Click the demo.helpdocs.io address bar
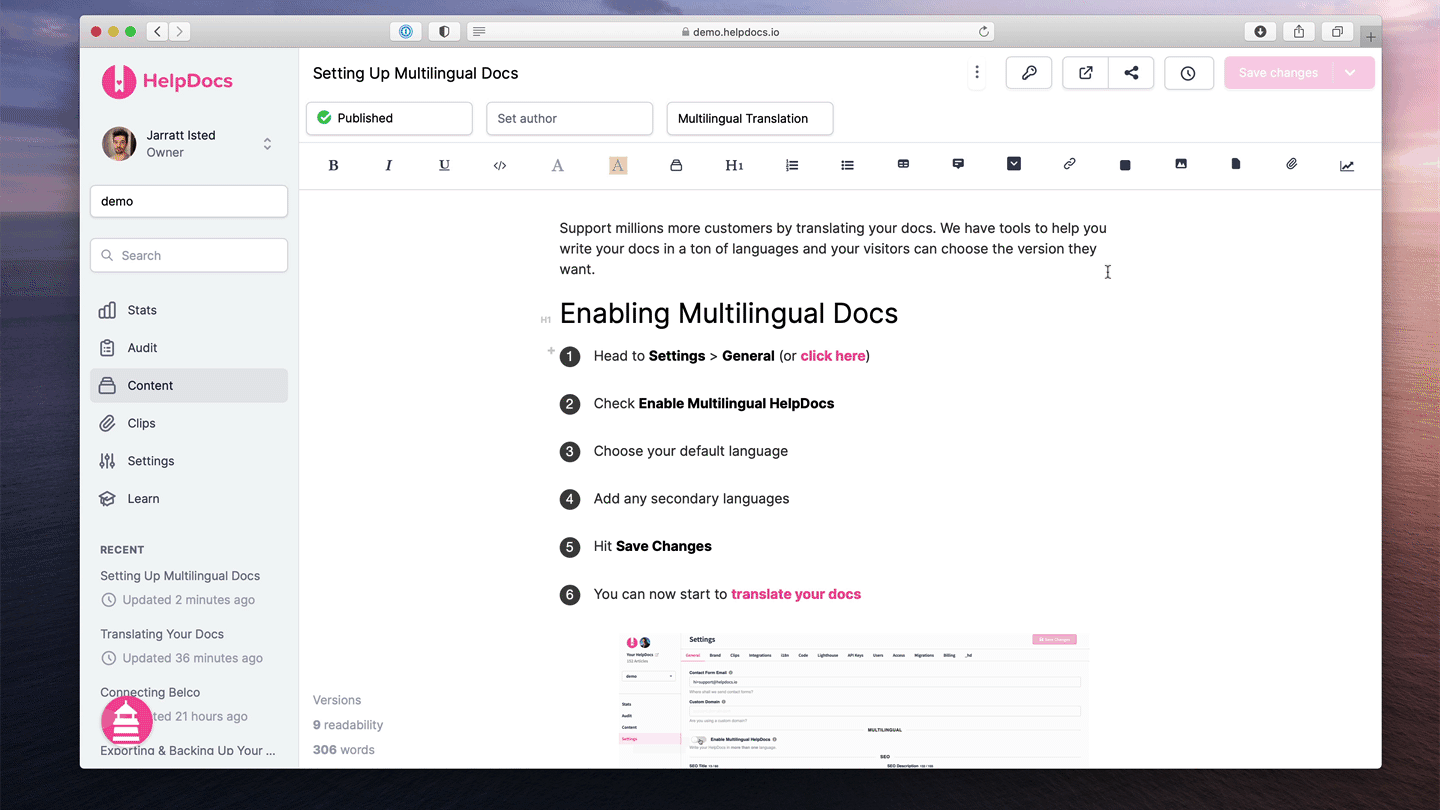 (x=730, y=32)
